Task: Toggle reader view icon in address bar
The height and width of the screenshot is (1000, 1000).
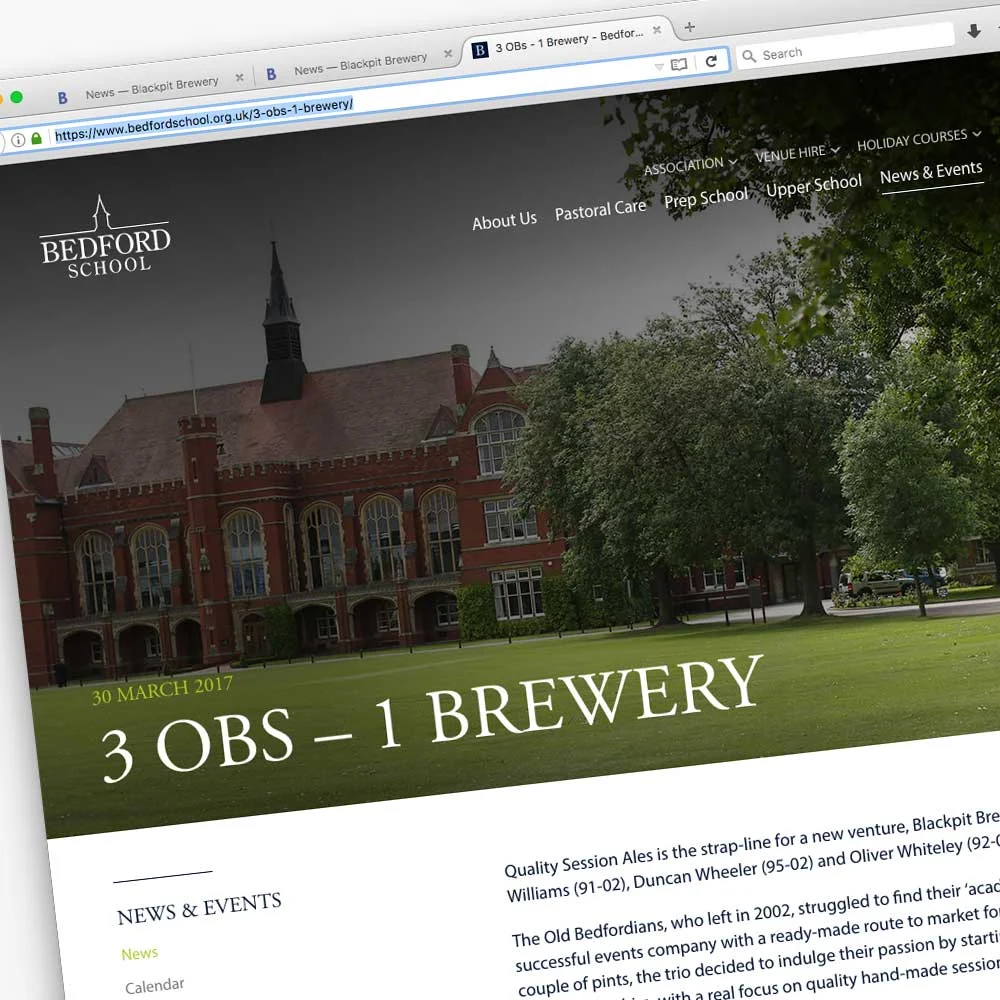Action: [x=679, y=64]
